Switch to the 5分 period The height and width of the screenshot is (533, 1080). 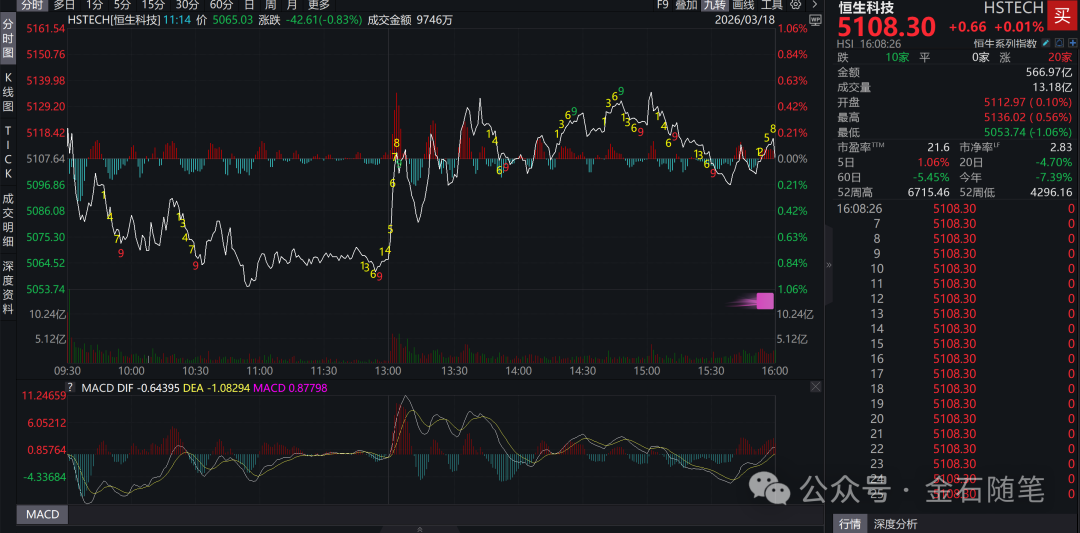[122, 5]
